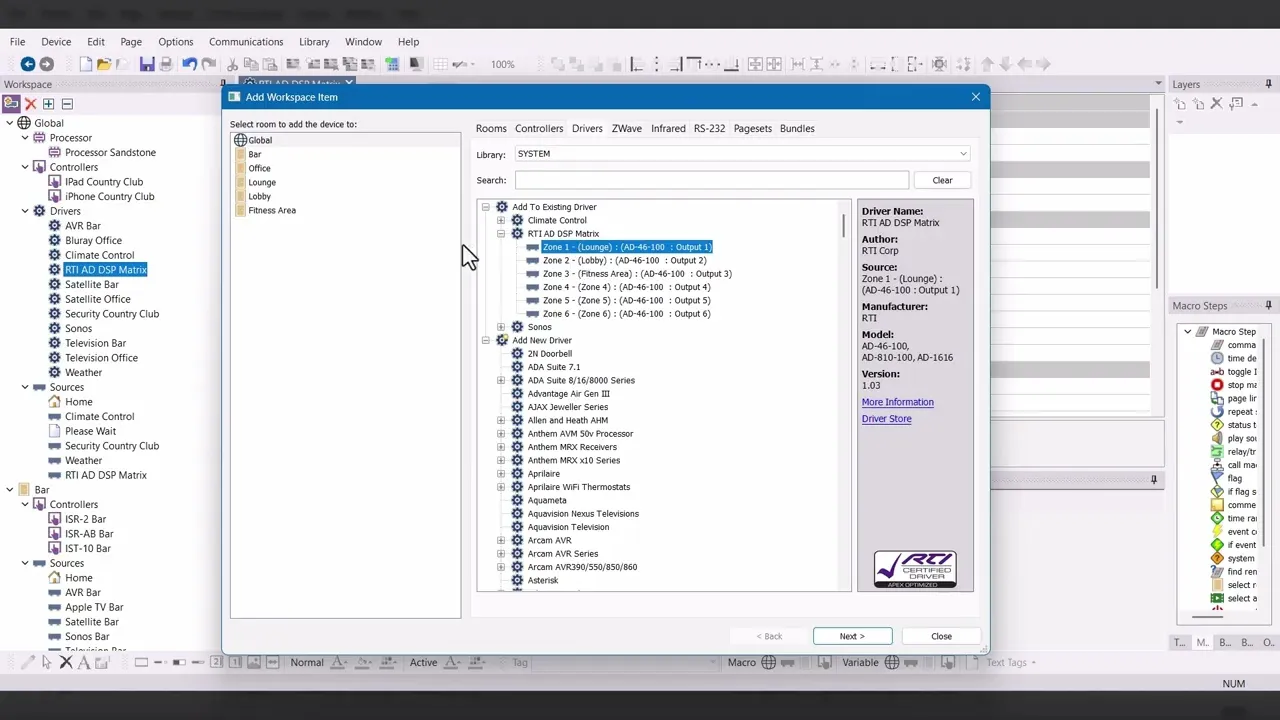Image resolution: width=1280 pixels, height=720 pixels.
Task: Click the globe icon next to Macro
Action: [x=768, y=662]
